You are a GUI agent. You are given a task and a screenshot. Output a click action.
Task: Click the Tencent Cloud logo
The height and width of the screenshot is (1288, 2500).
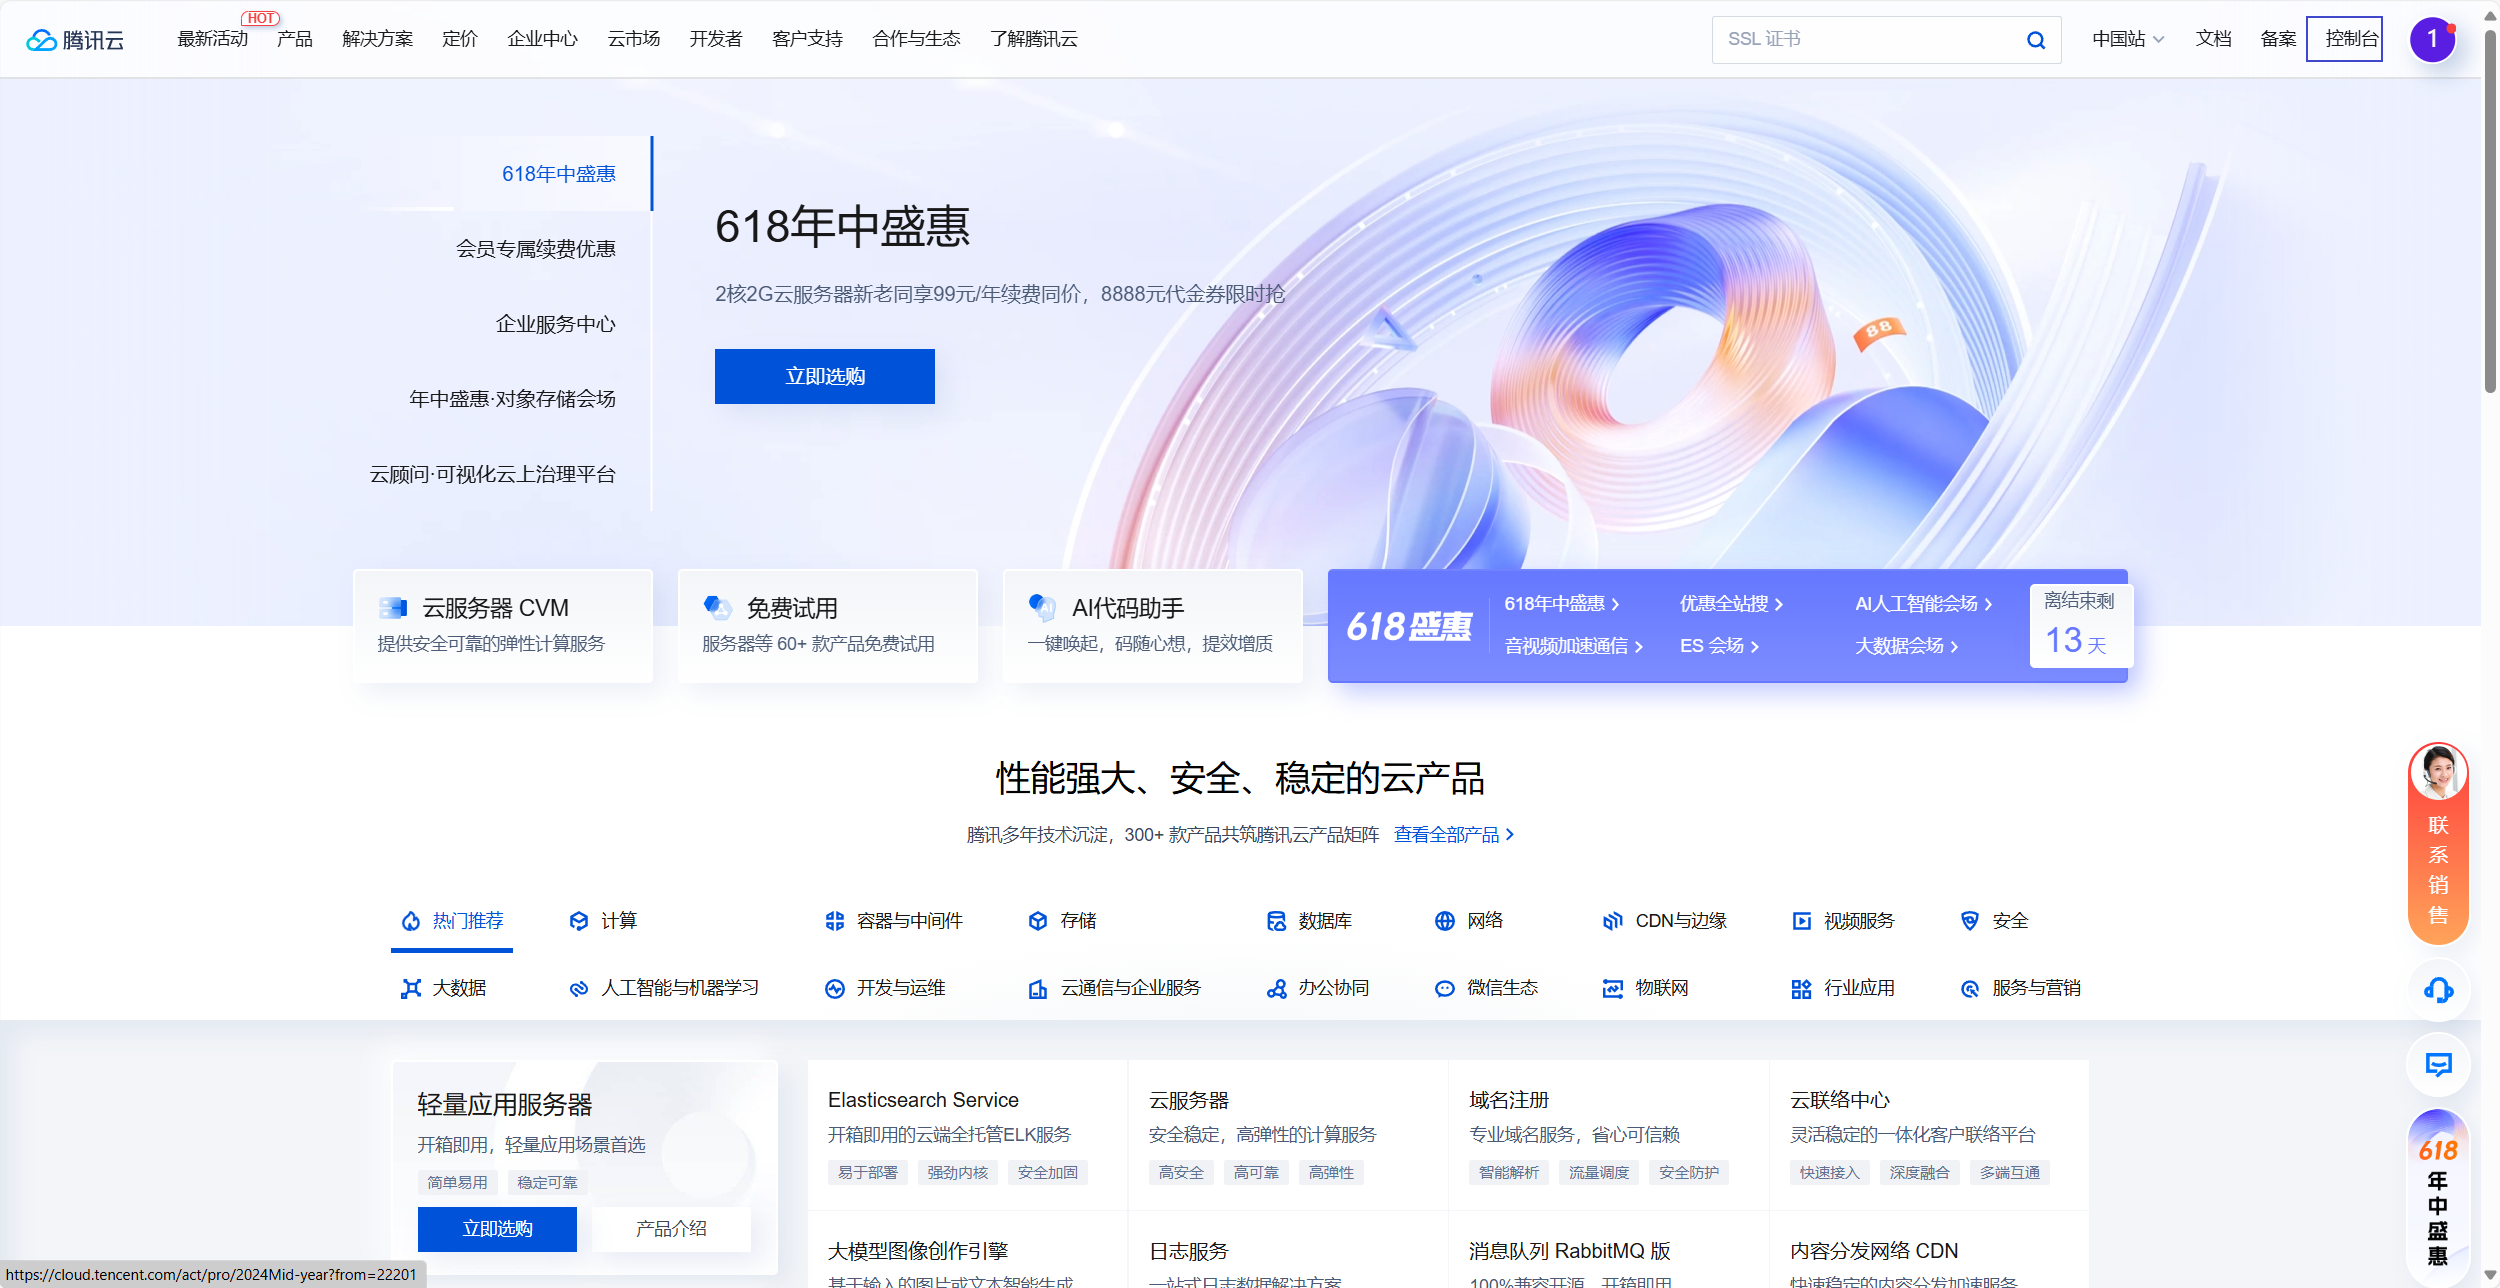pos(75,40)
